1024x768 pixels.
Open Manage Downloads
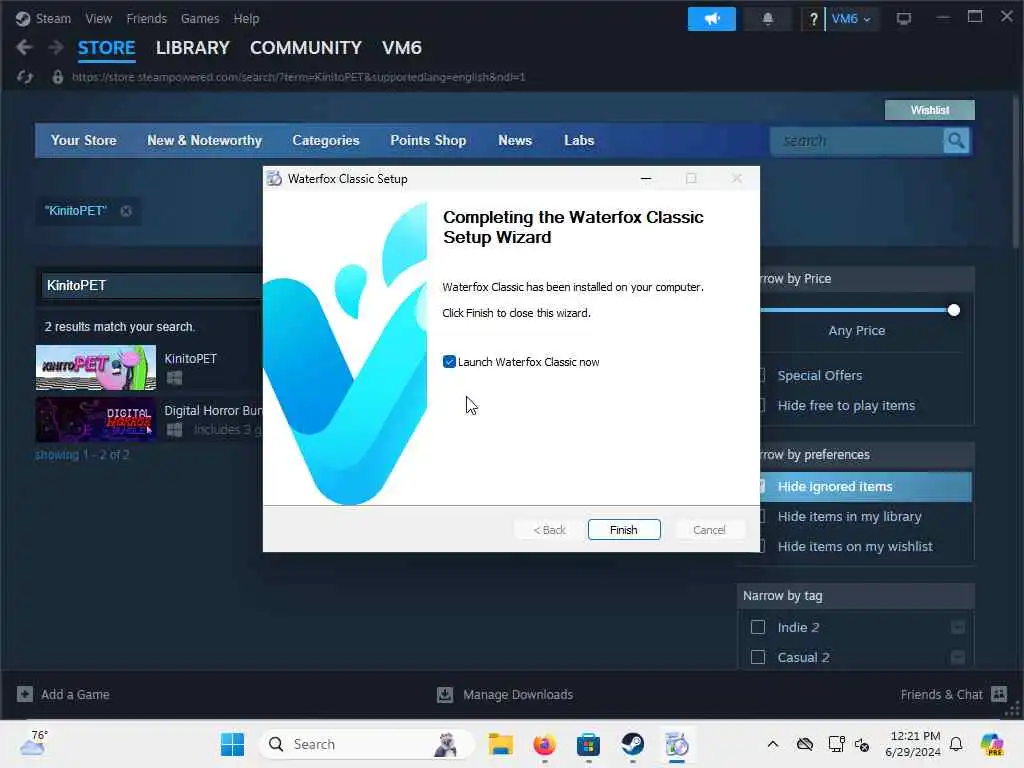(x=505, y=694)
